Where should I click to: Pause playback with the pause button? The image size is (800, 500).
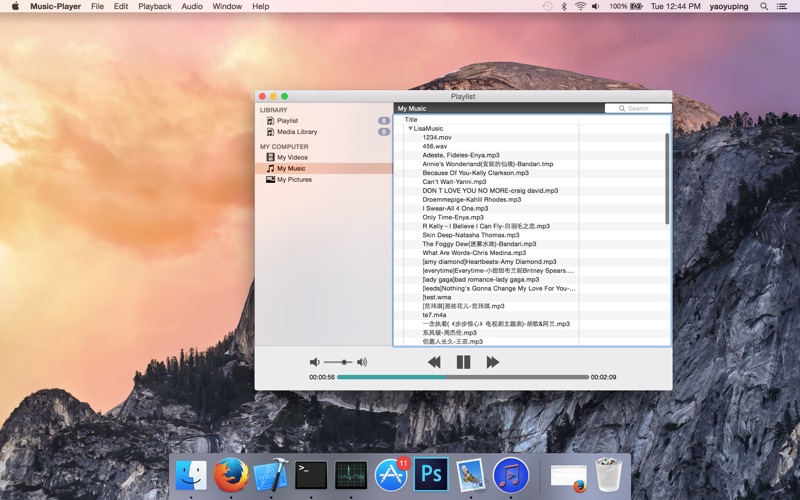[x=463, y=362]
